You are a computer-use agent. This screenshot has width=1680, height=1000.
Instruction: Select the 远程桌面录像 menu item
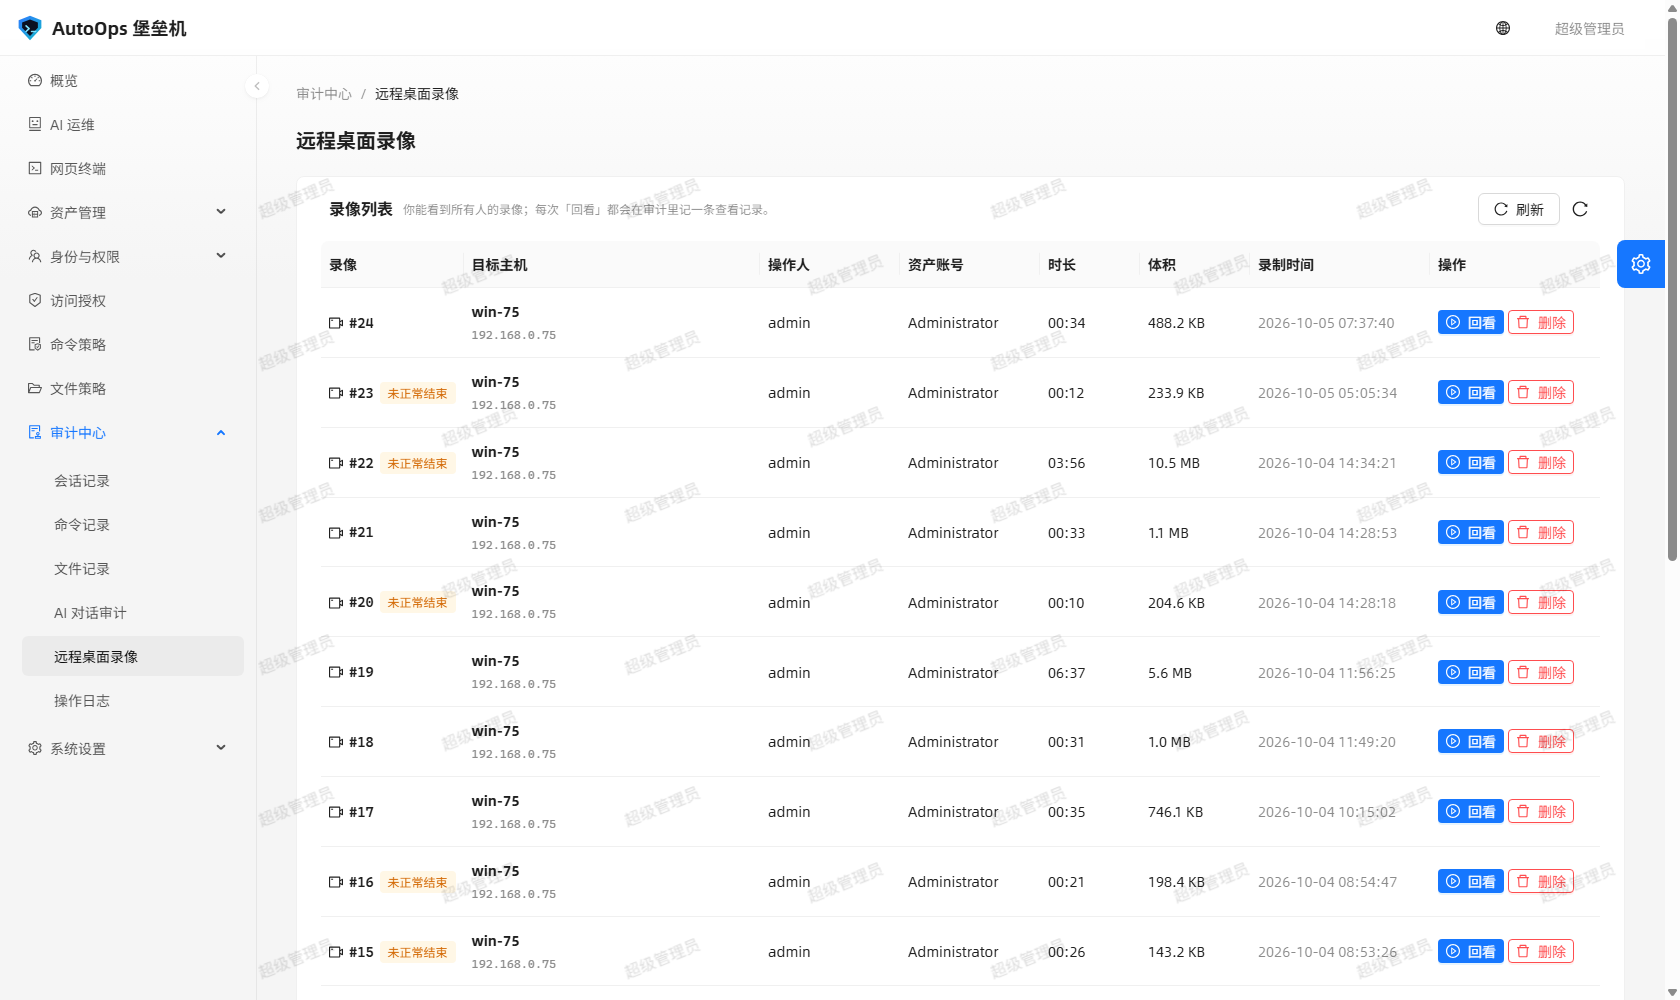133,656
